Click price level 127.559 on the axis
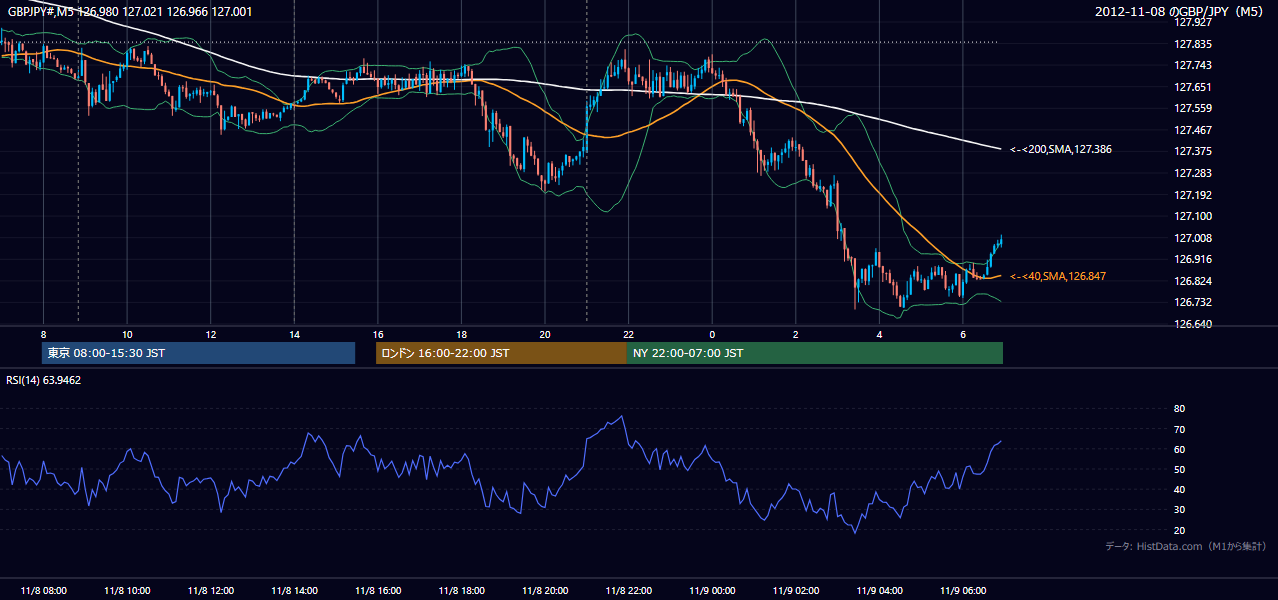1278x600 pixels. (x=1193, y=108)
